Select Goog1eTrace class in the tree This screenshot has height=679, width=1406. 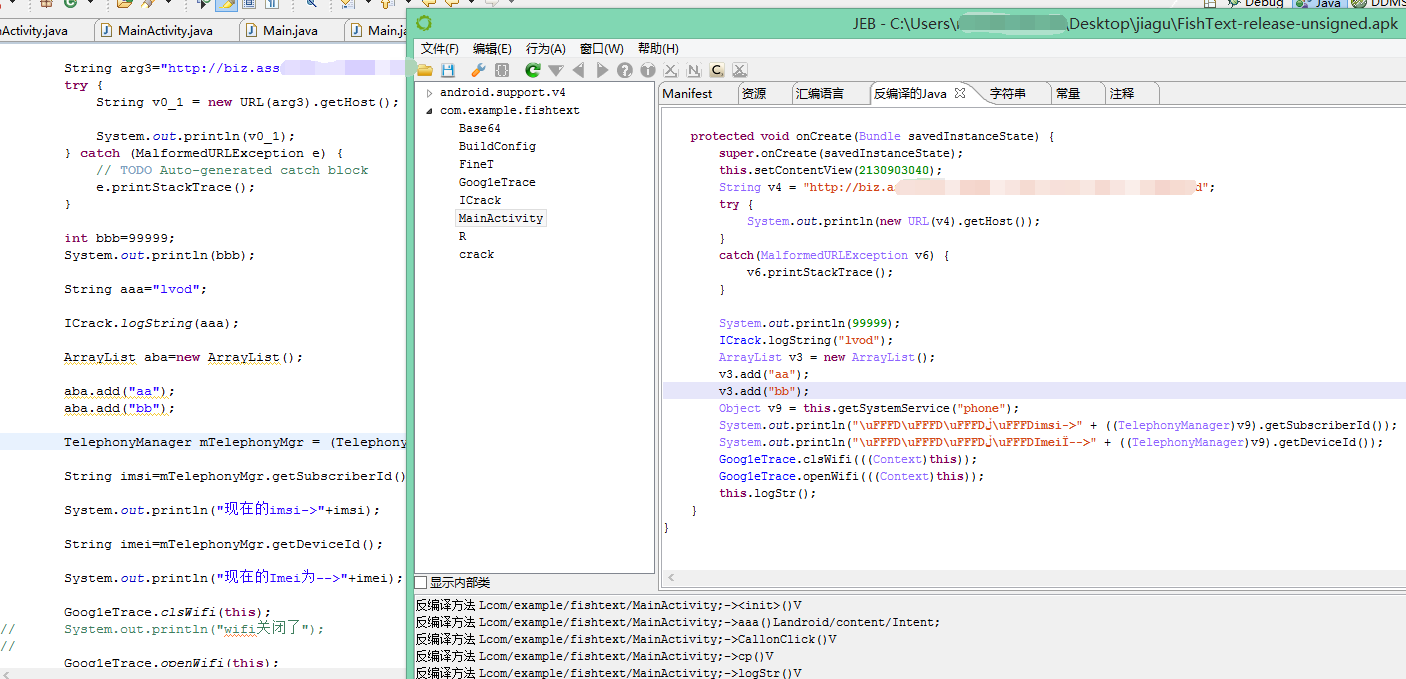(x=497, y=182)
